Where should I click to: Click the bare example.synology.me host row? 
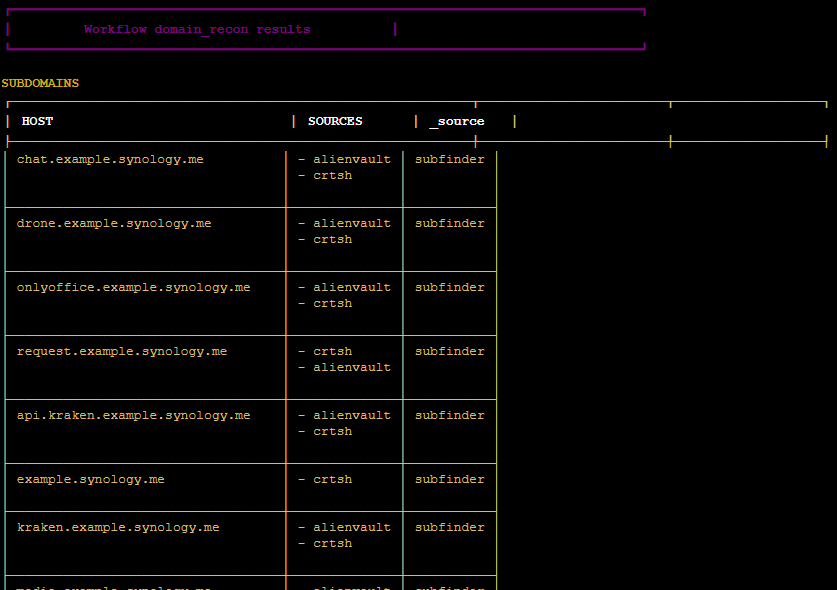[90, 479]
